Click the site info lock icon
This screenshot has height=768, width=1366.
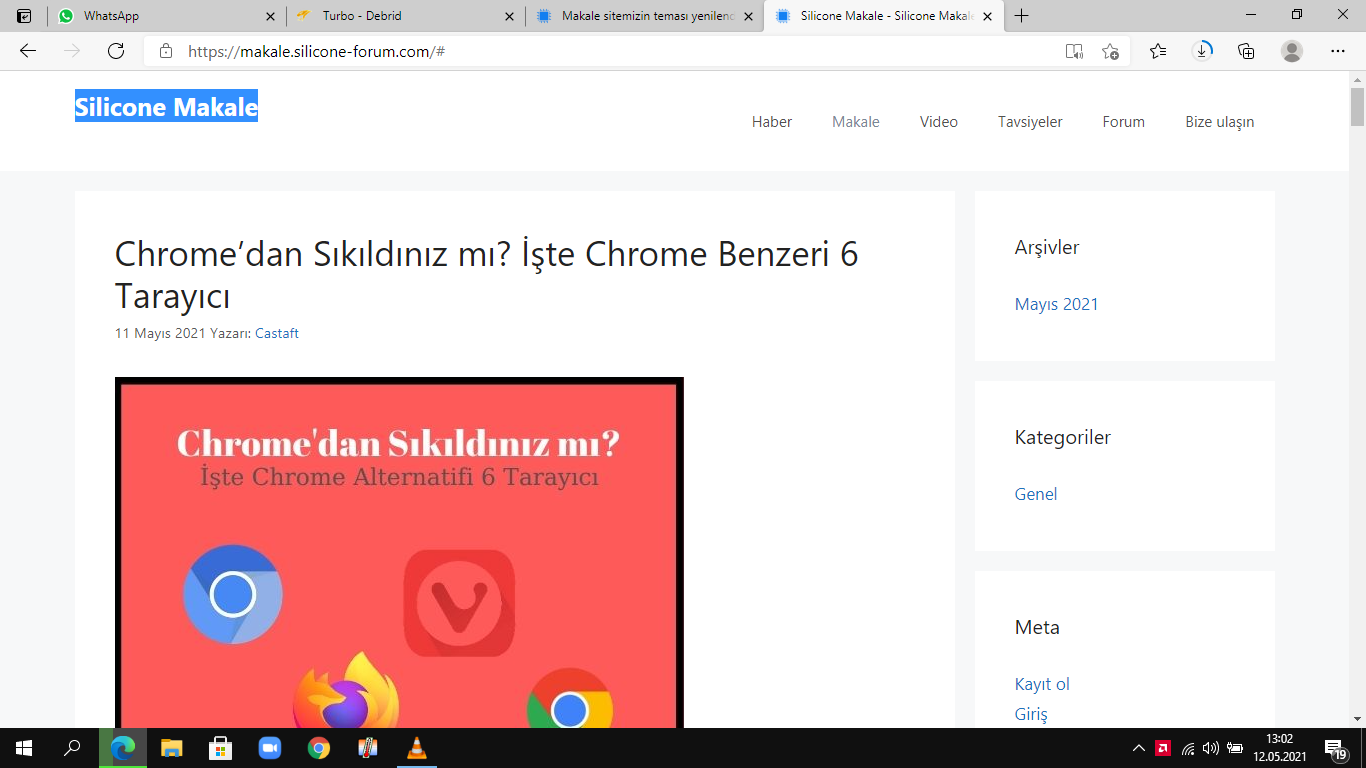pyautogui.click(x=166, y=51)
